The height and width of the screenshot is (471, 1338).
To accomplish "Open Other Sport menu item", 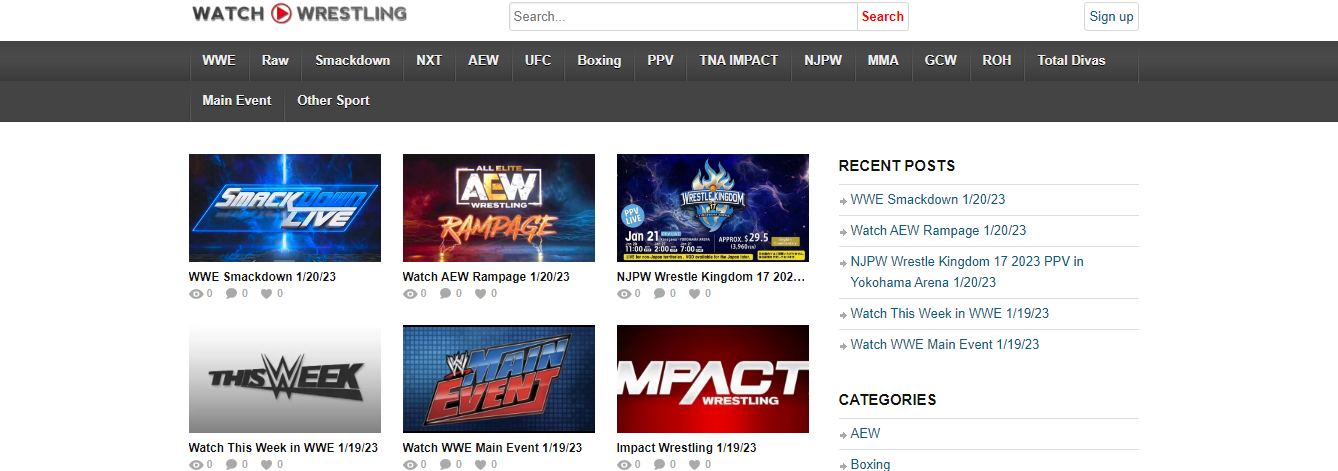I will 333,100.
